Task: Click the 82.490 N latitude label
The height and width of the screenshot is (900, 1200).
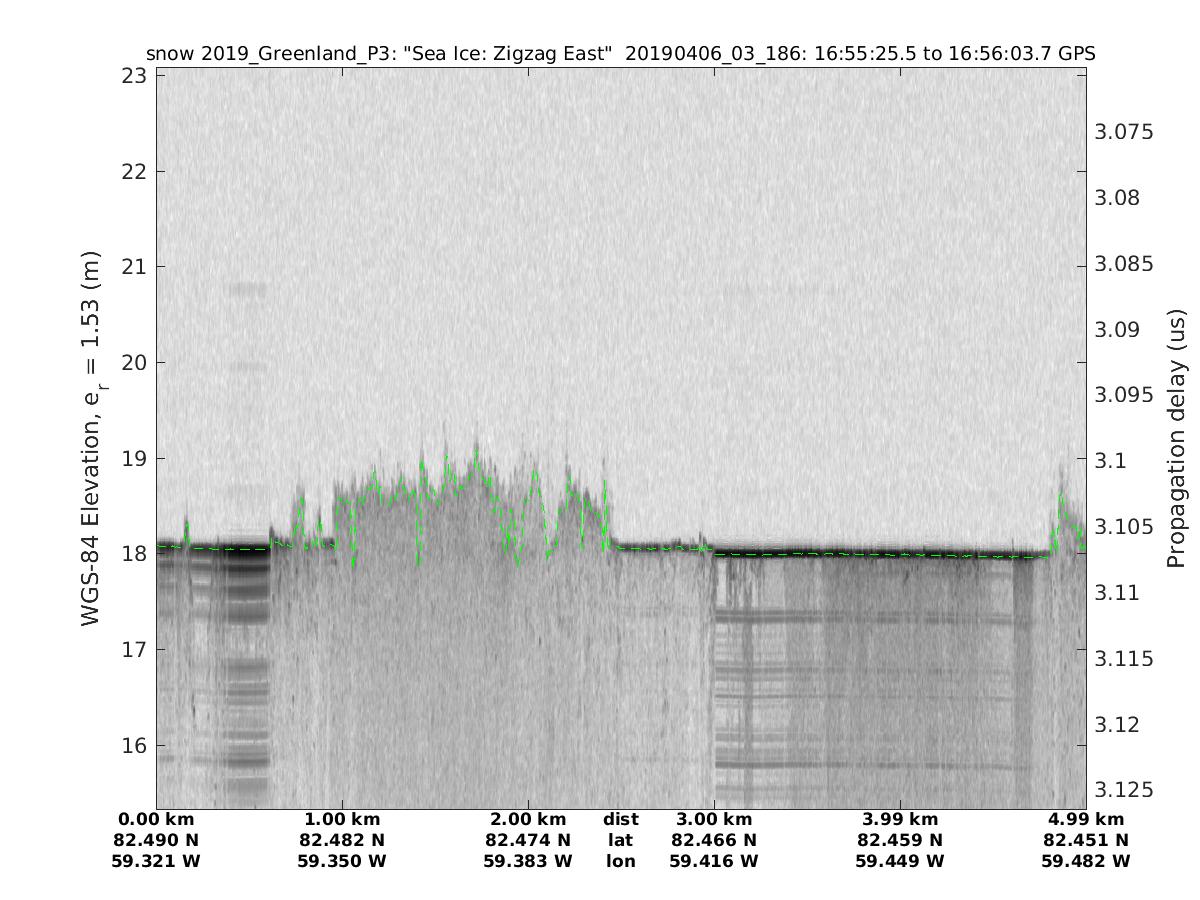Action: coord(156,840)
